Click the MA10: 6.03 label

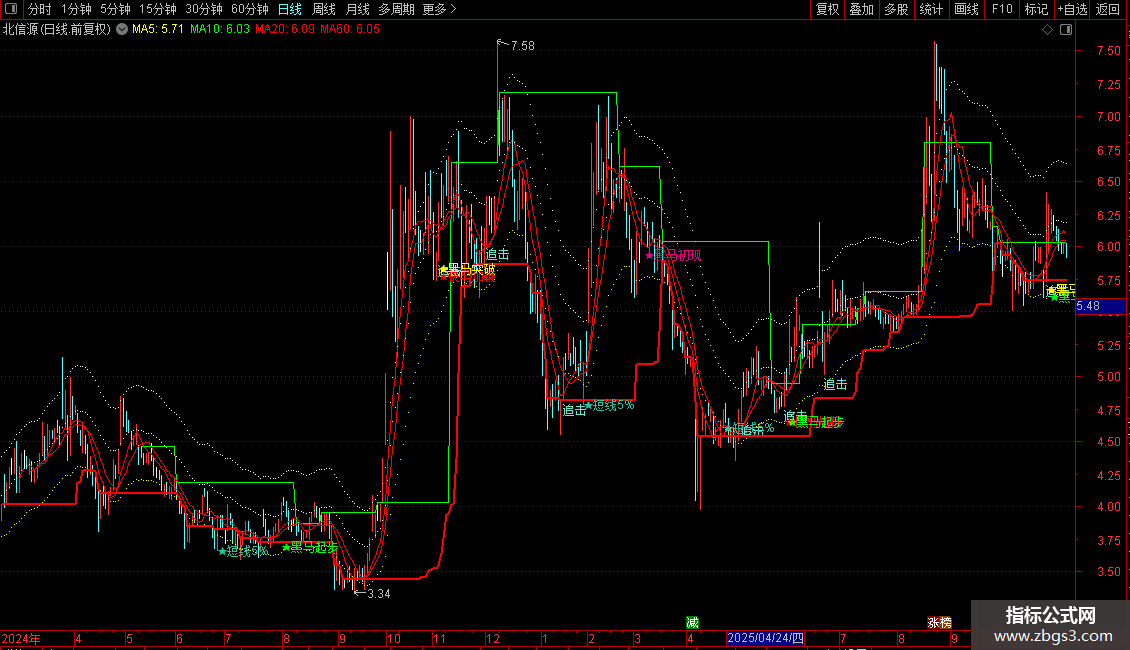[220, 30]
